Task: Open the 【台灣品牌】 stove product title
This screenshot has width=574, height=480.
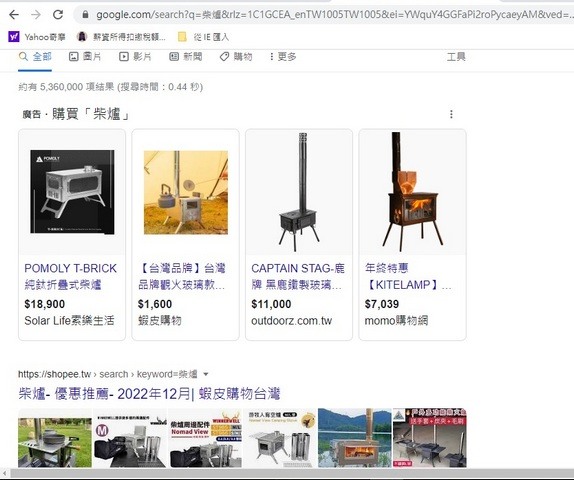Action: click(182, 276)
